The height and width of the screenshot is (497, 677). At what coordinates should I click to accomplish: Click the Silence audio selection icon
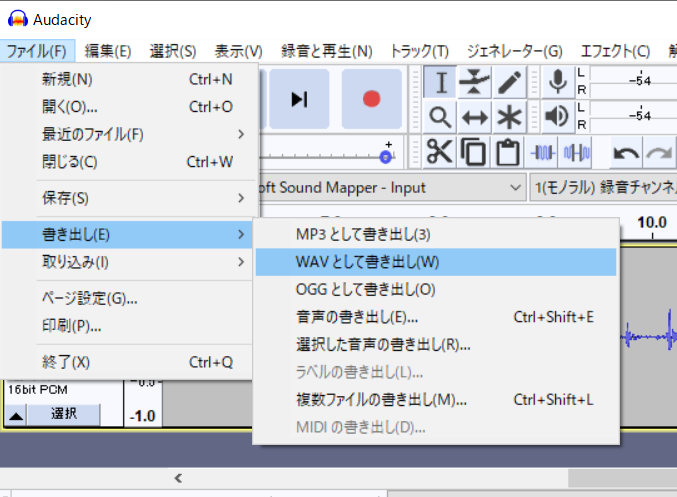576,152
